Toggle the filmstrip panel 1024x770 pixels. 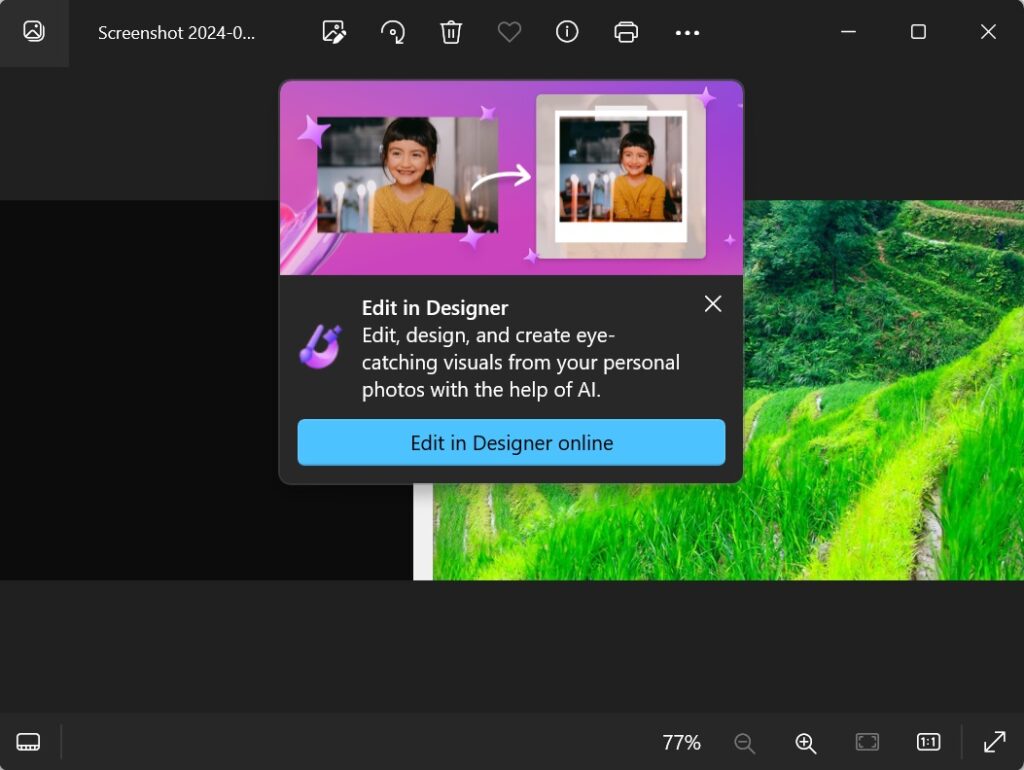(29, 742)
